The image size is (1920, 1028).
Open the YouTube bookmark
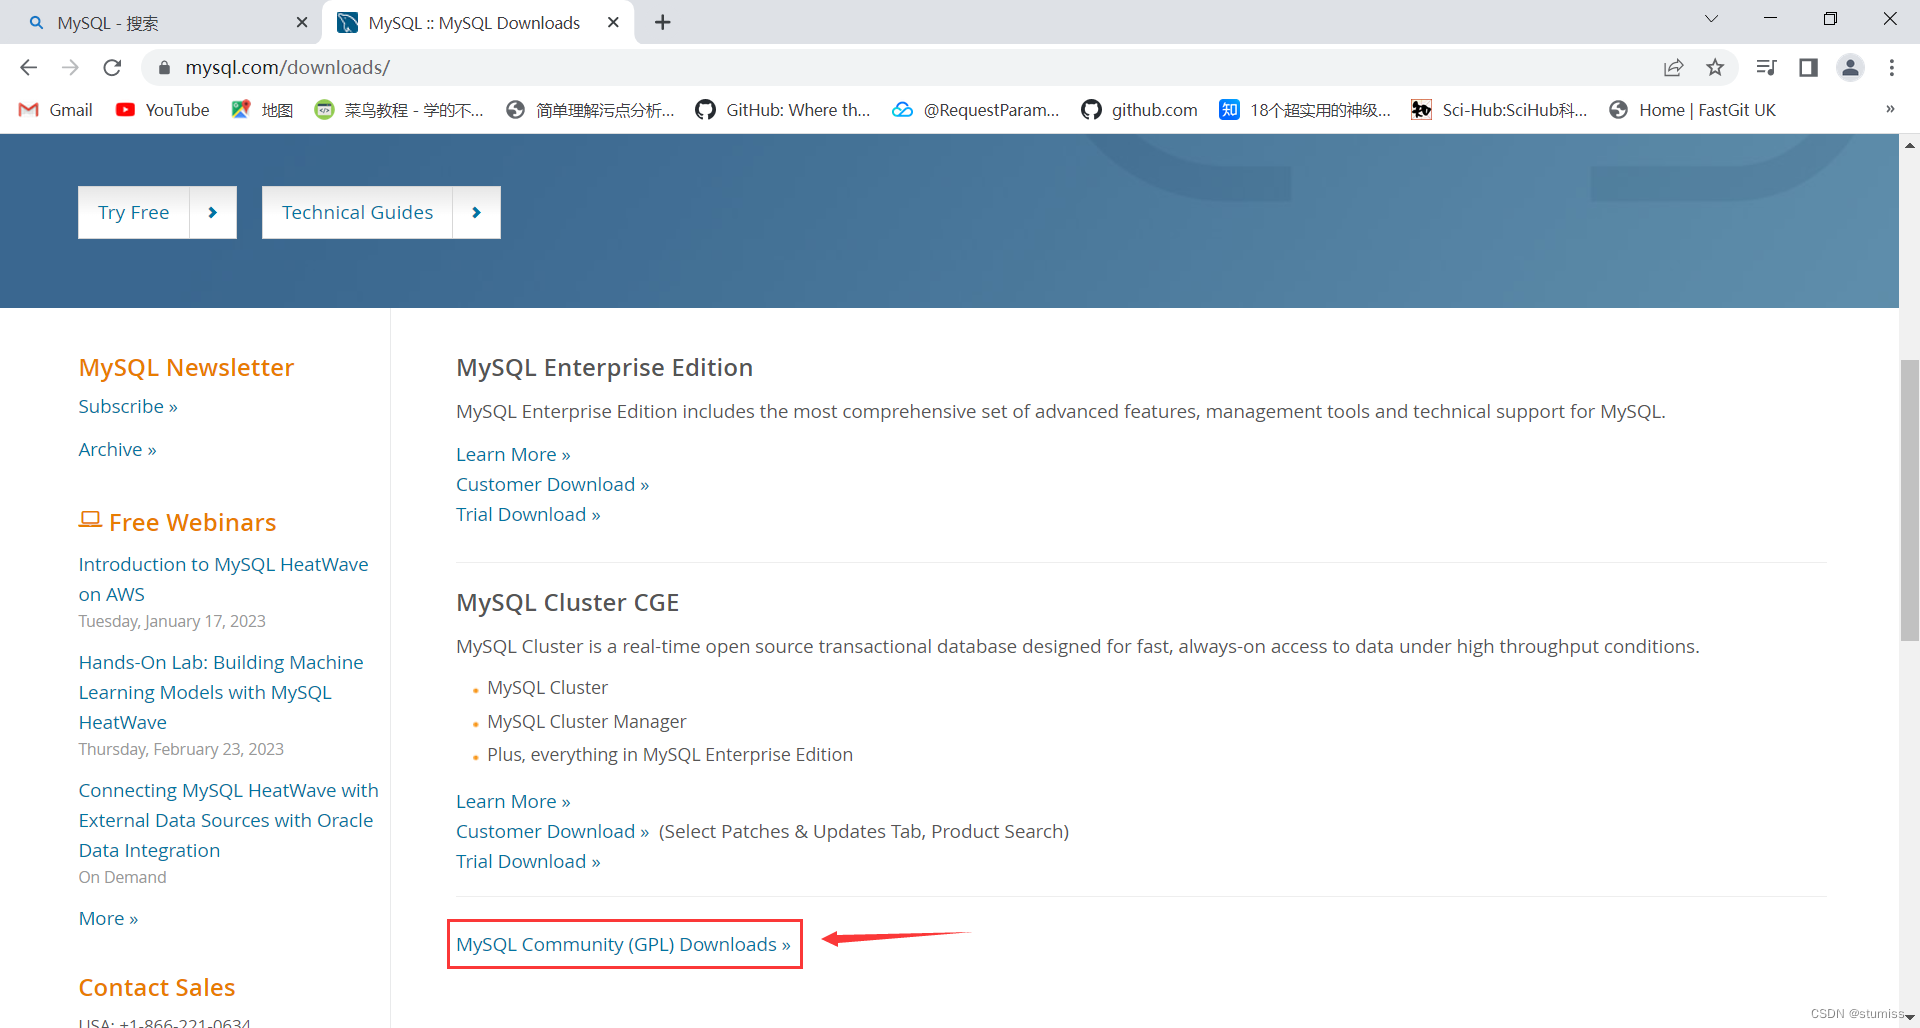tap(163, 110)
